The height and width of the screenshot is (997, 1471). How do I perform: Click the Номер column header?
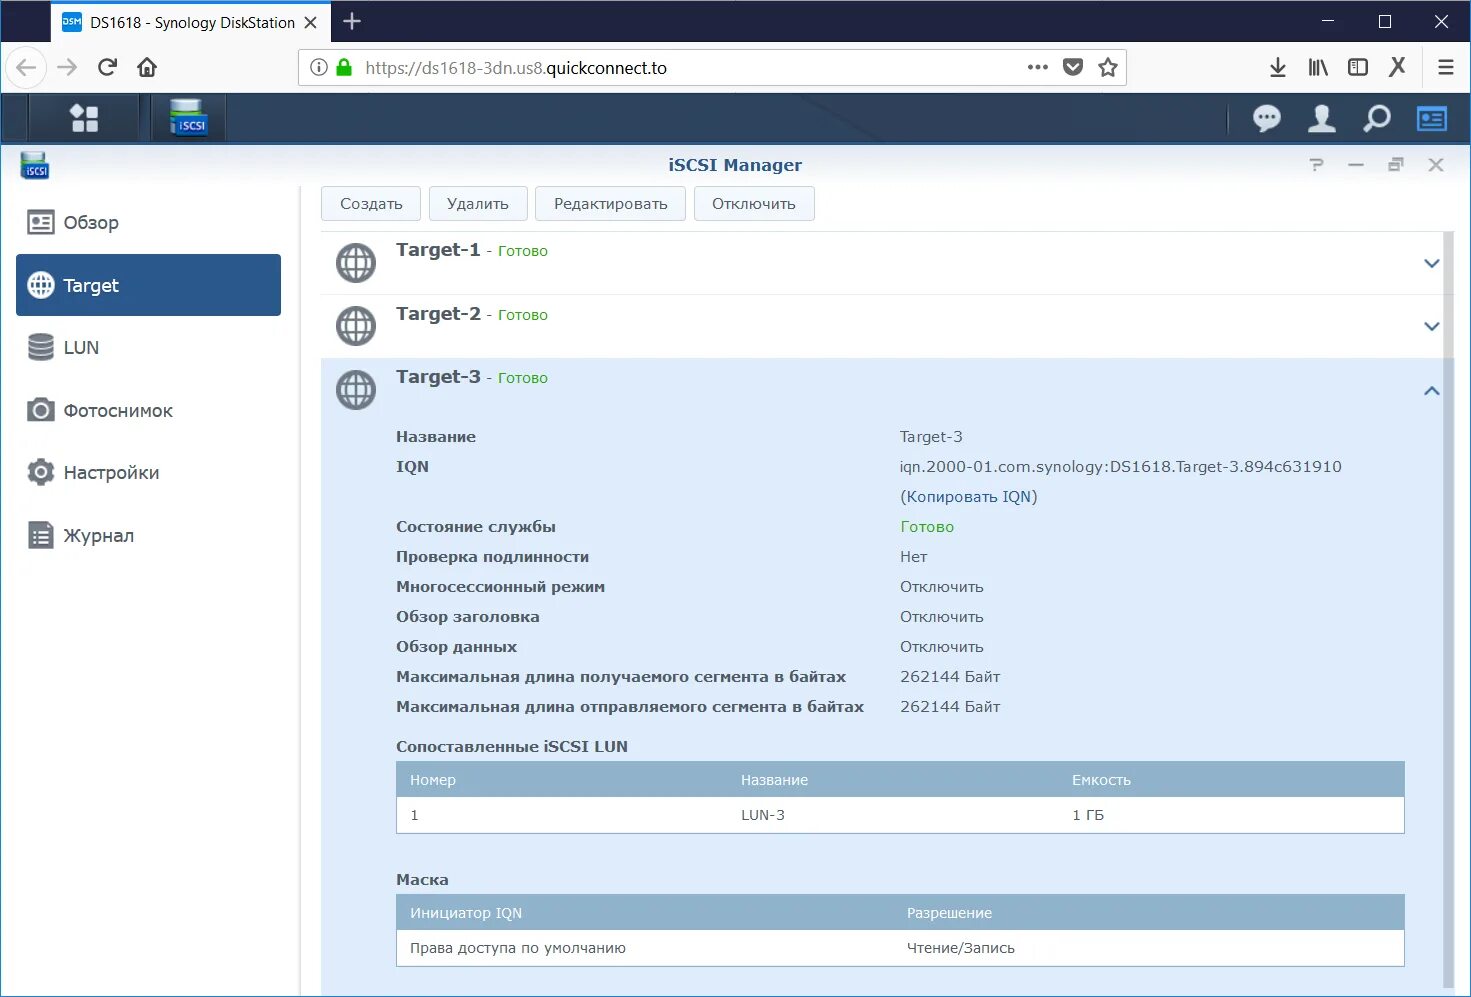pyautogui.click(x=432, y=780)
